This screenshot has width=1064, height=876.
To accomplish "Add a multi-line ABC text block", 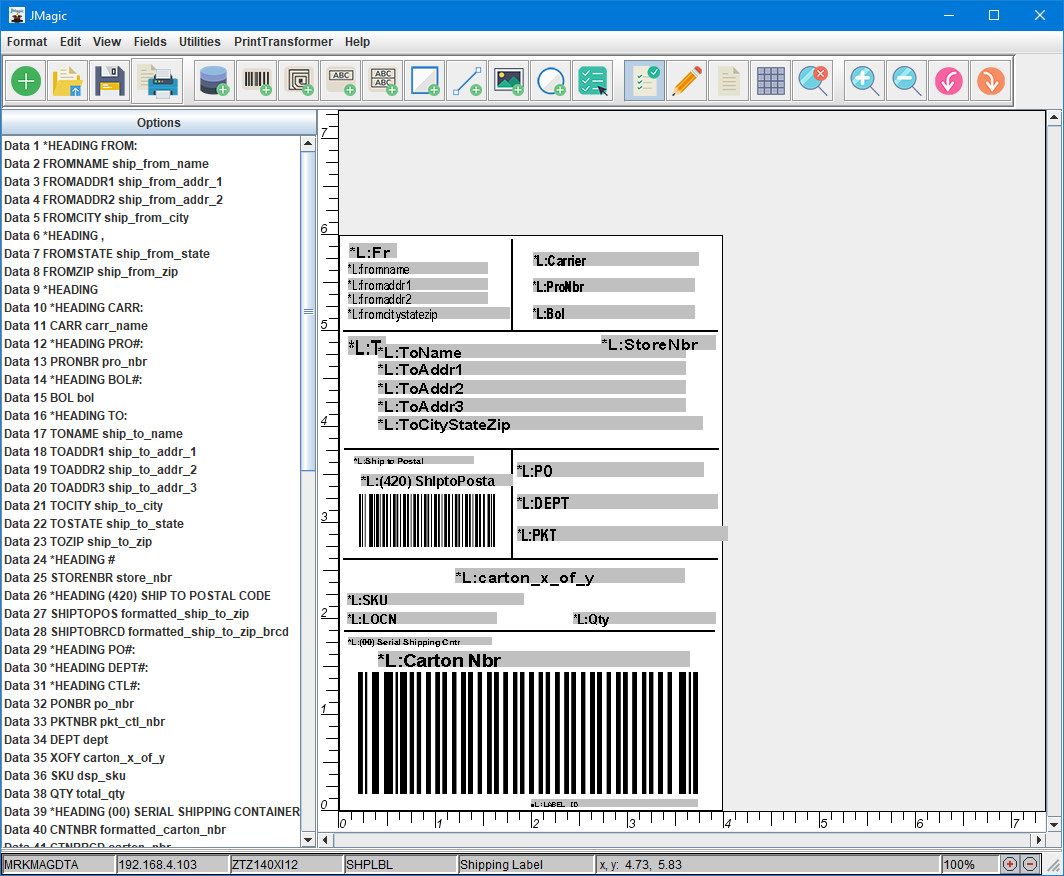I will [x=383, y=81].
